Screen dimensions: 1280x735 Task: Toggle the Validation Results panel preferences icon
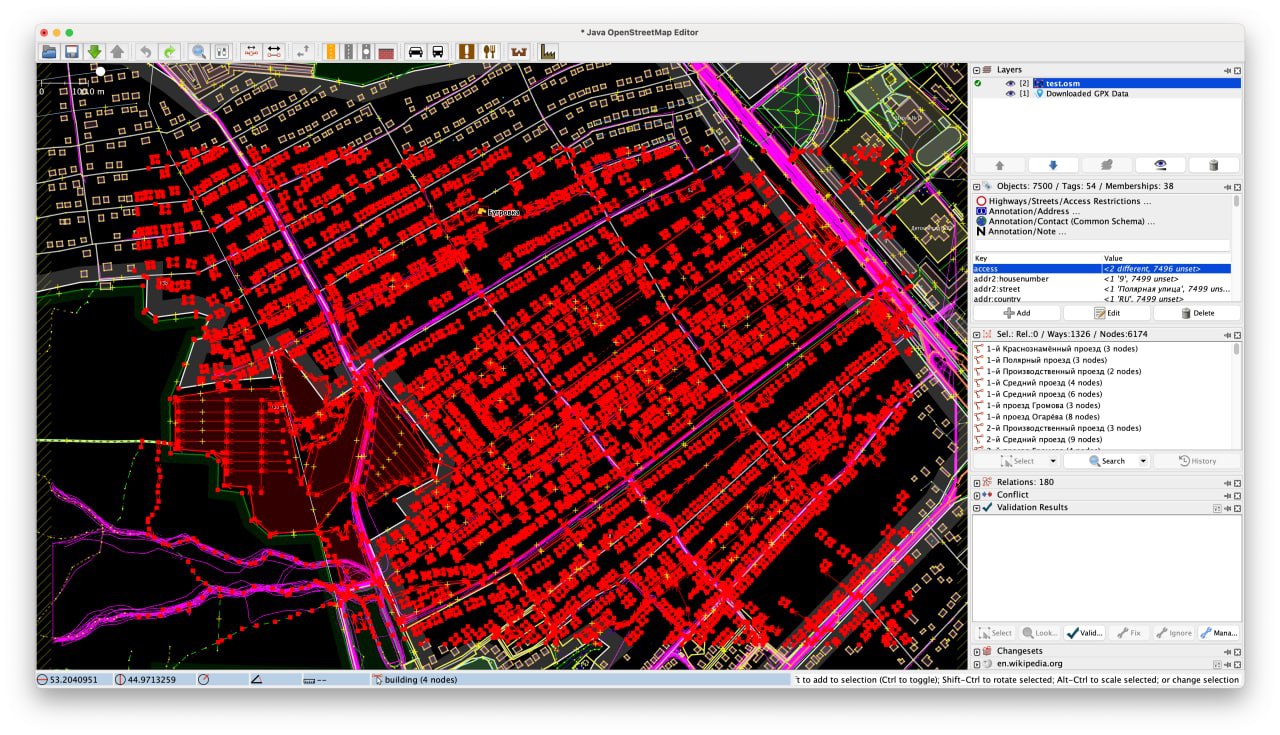click(1217, 508)
